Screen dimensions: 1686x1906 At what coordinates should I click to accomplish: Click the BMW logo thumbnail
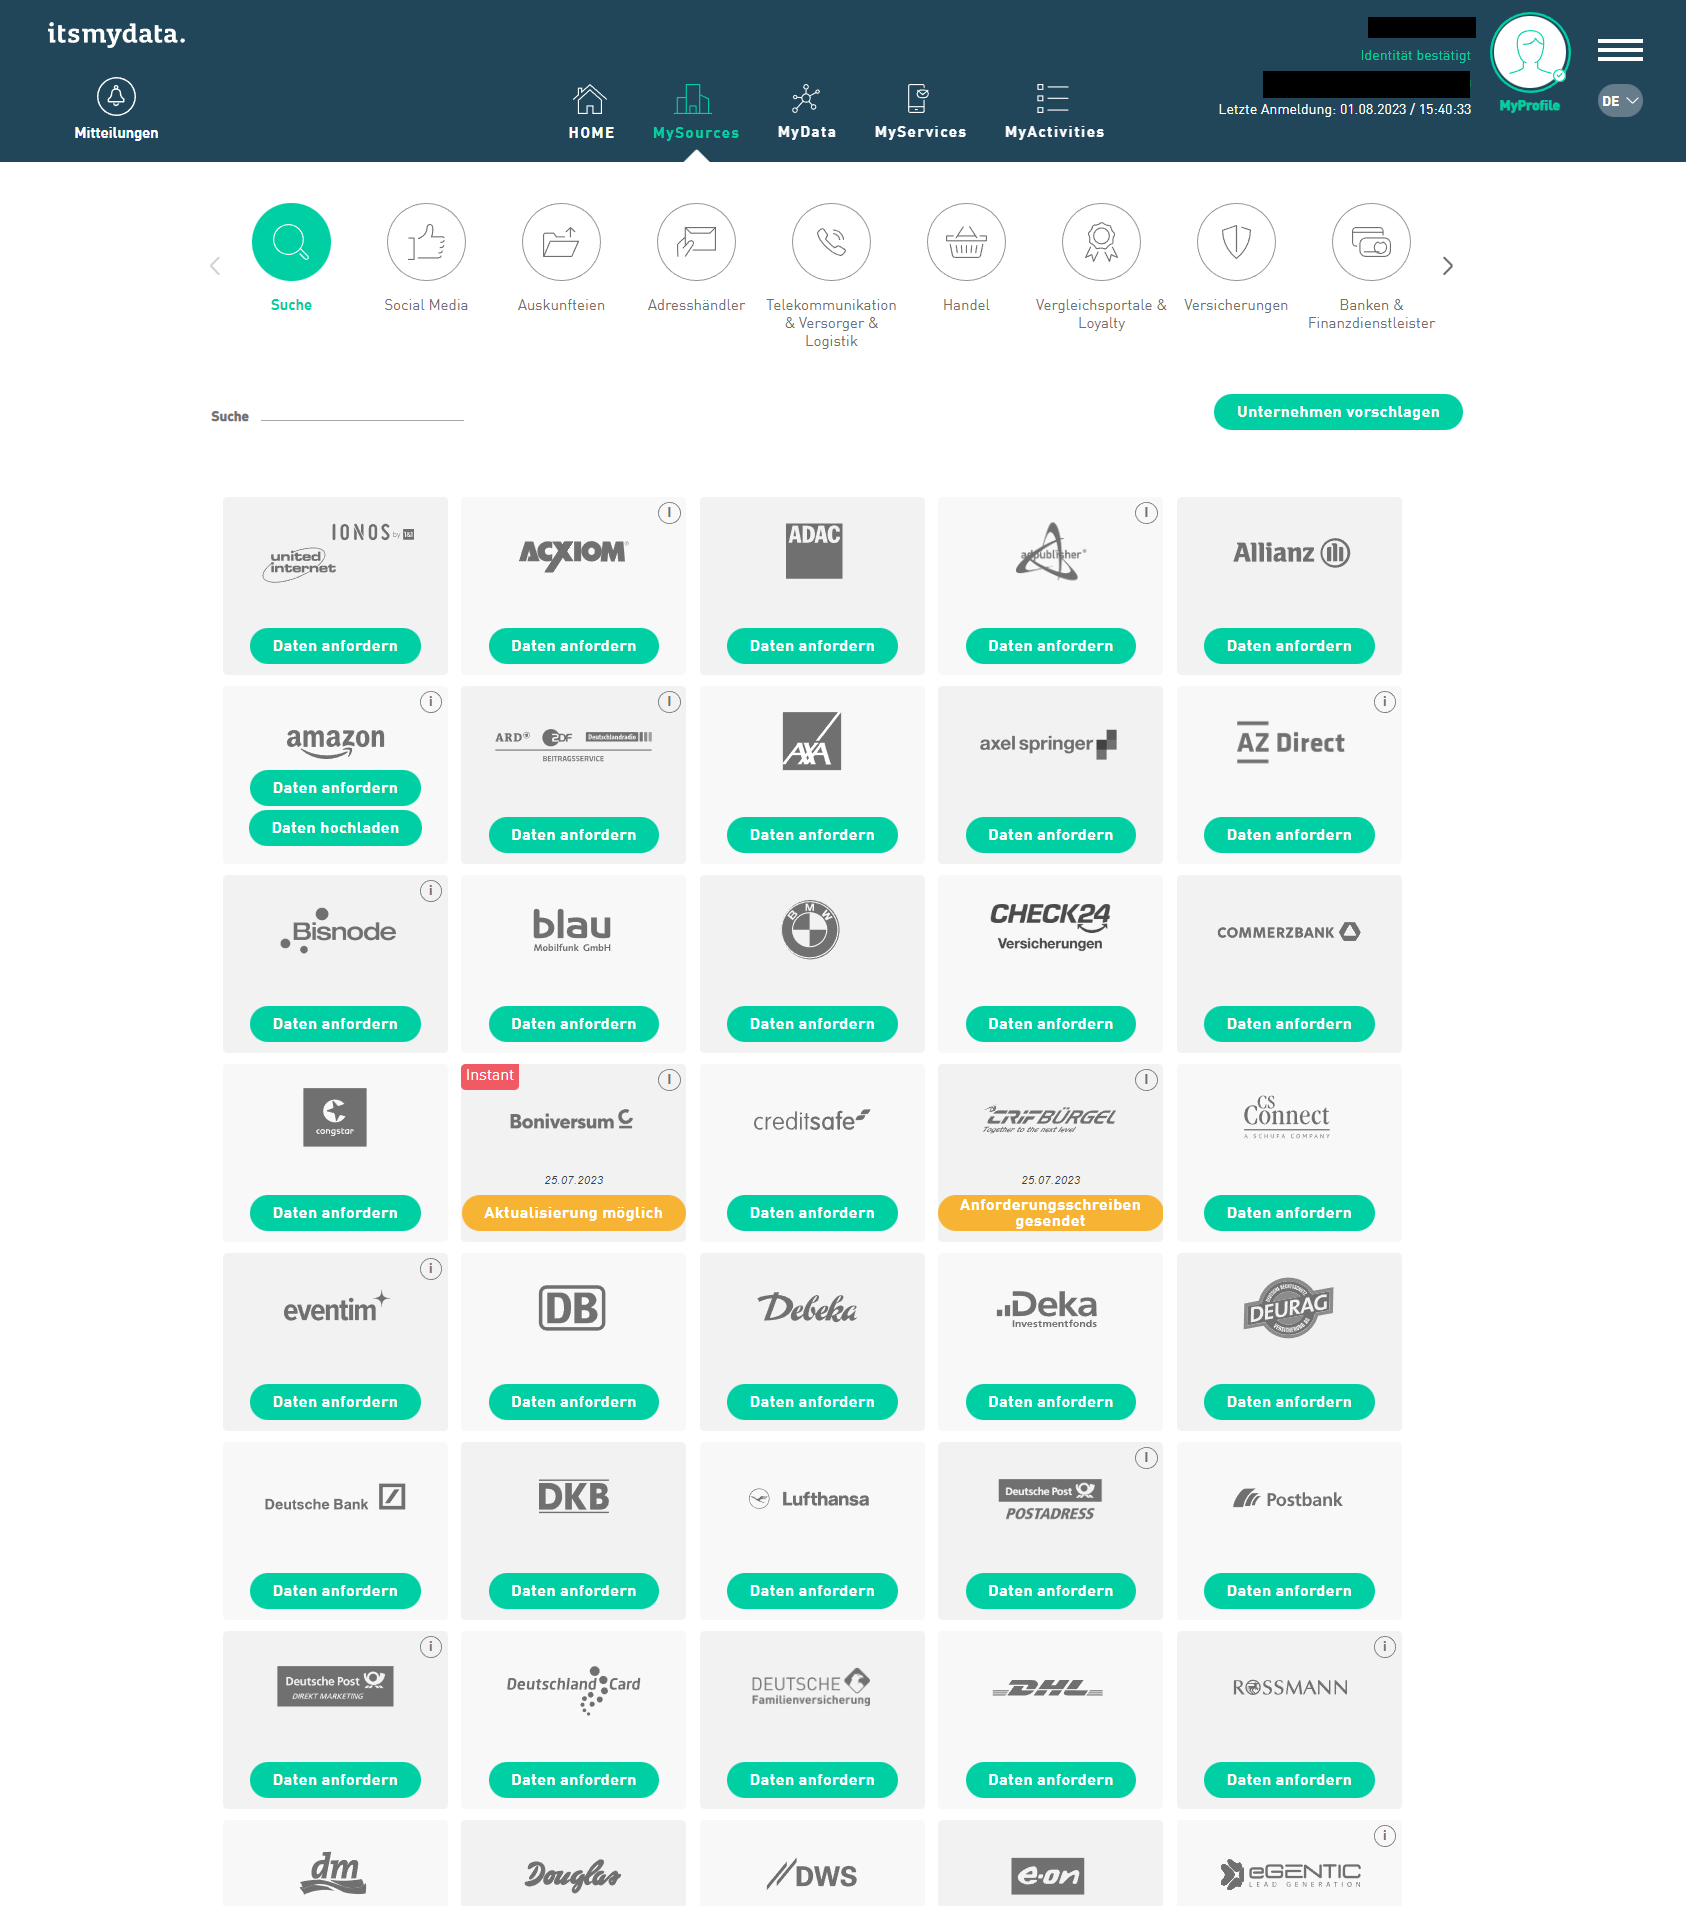(x=810, y=930)
